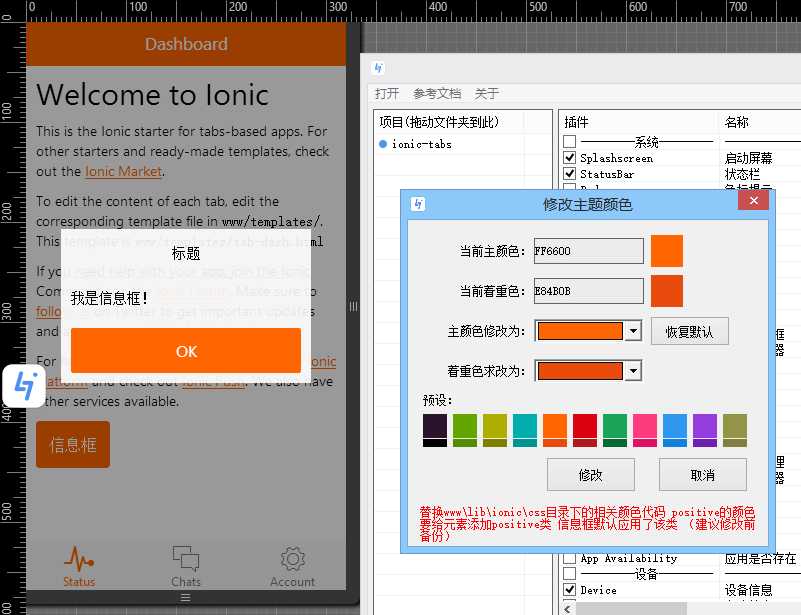This screenshot has height=615, width=801.
Task: Select the dark purple preset color
Action: coord(435,430)
